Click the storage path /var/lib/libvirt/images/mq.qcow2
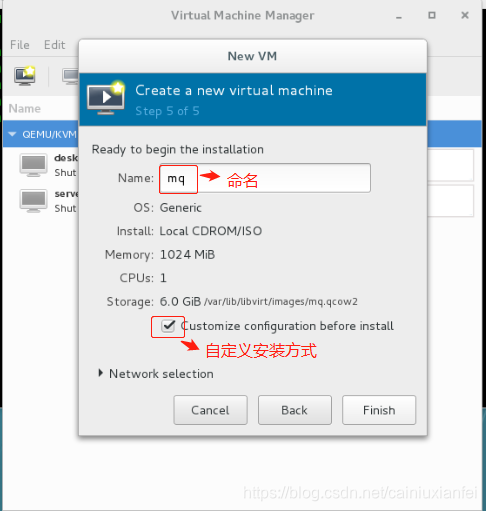This screenshot has width=486, height=511. (x=281, y=302)
